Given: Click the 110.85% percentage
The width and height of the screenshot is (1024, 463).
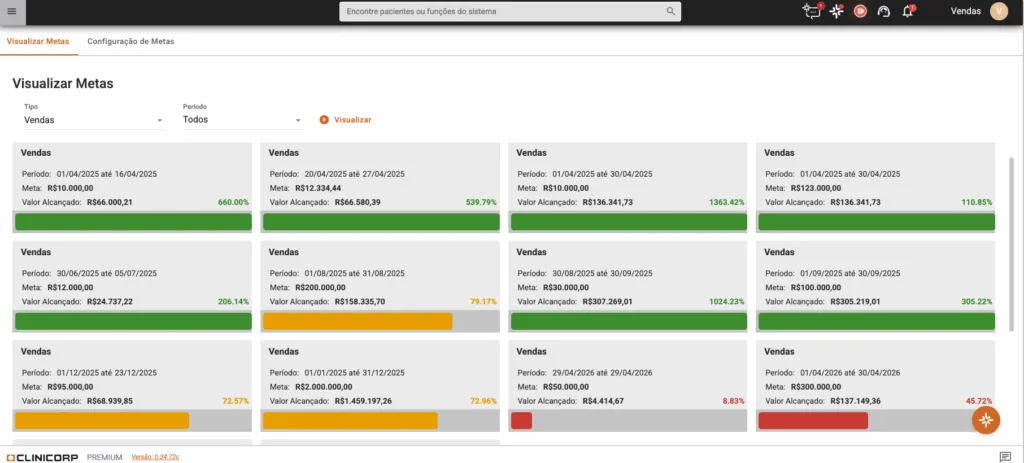Looking at the screenshot, I should (x=977, y=202).
